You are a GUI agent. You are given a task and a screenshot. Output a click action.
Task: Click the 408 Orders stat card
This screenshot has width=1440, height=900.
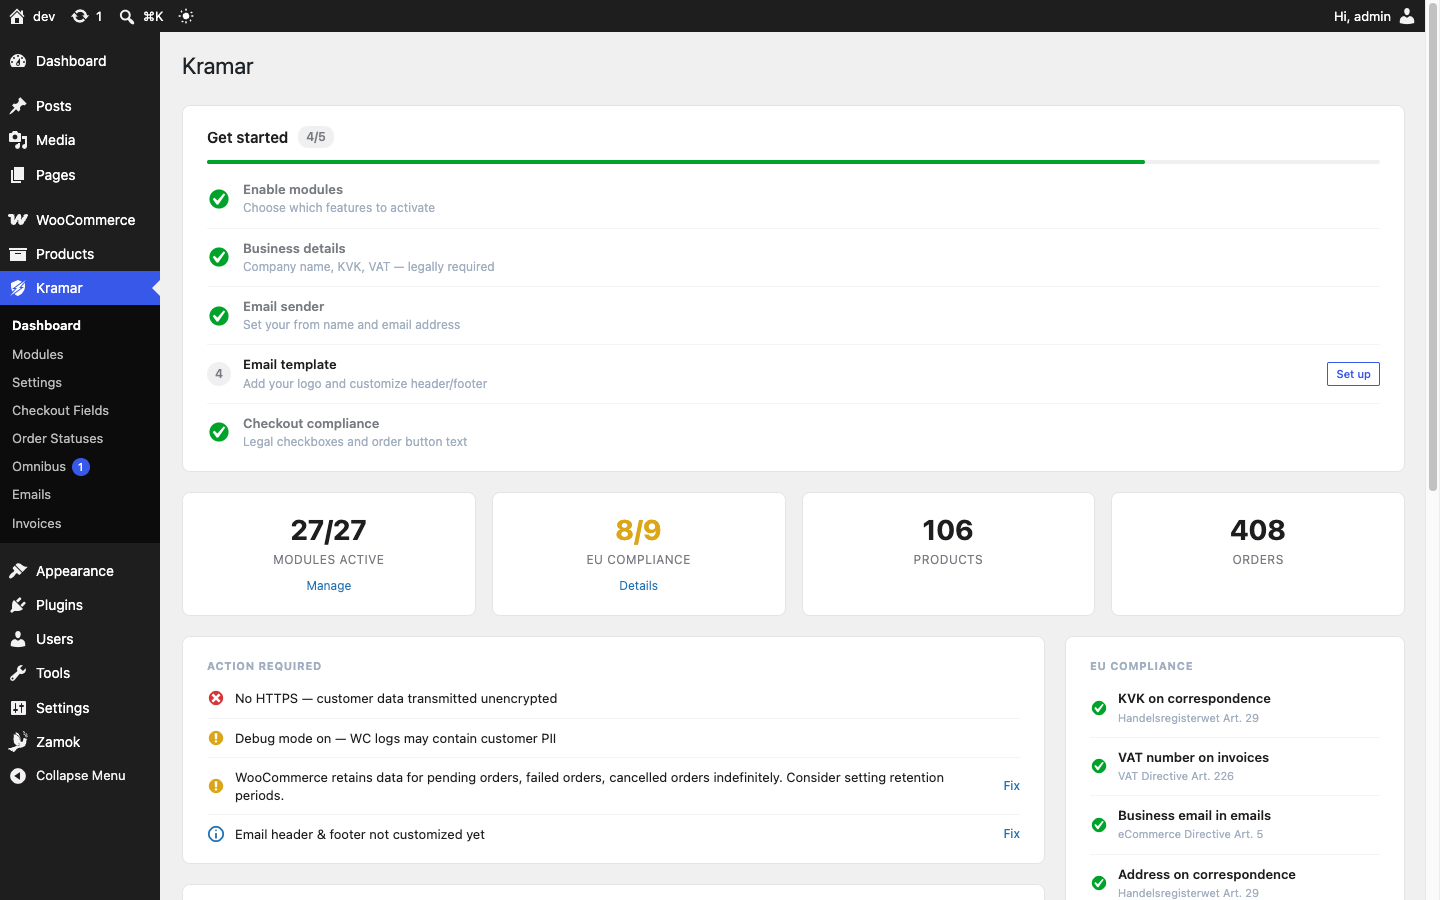1258,554
